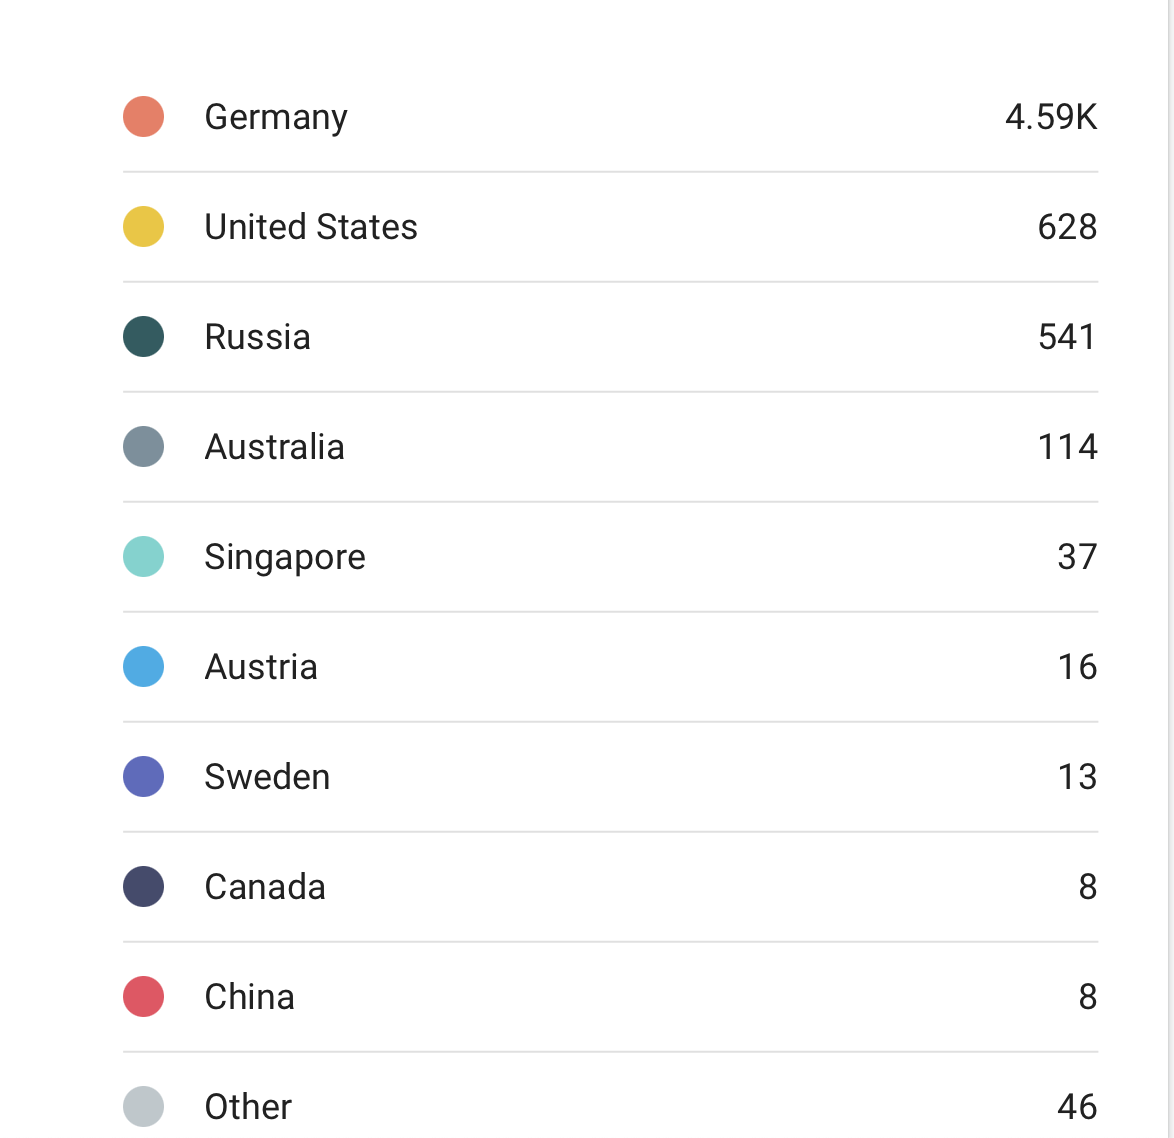Select the Russia country label

tap(257, 337)
